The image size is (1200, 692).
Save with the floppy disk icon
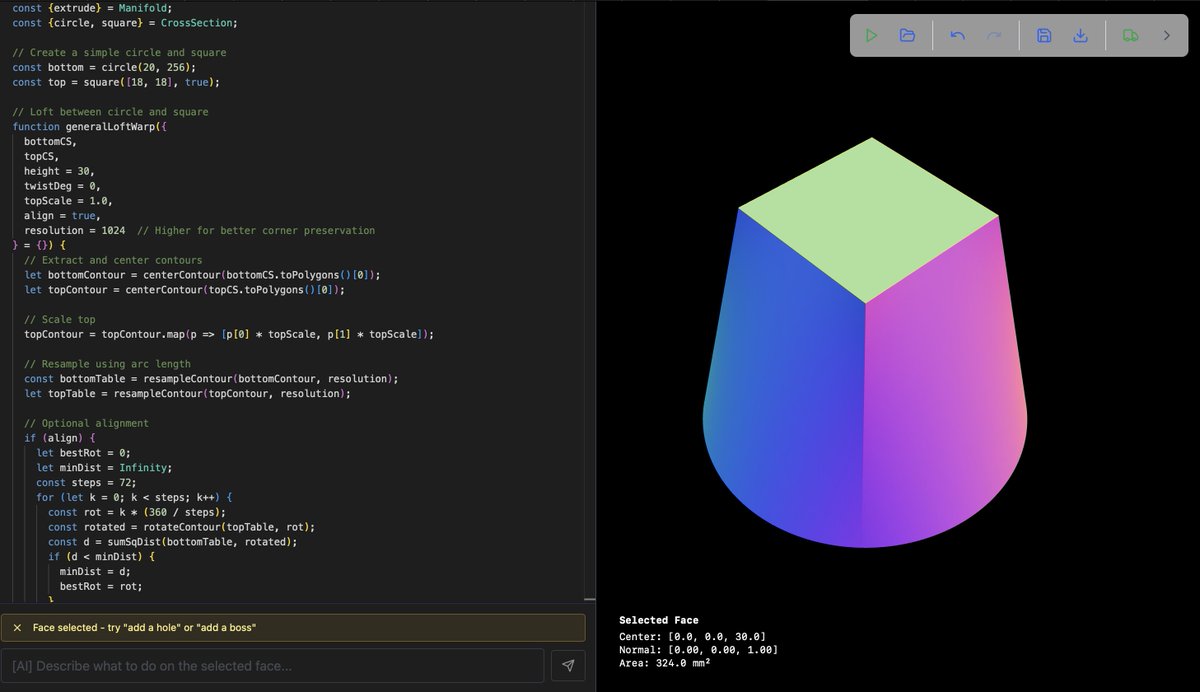click(1044, 36)
